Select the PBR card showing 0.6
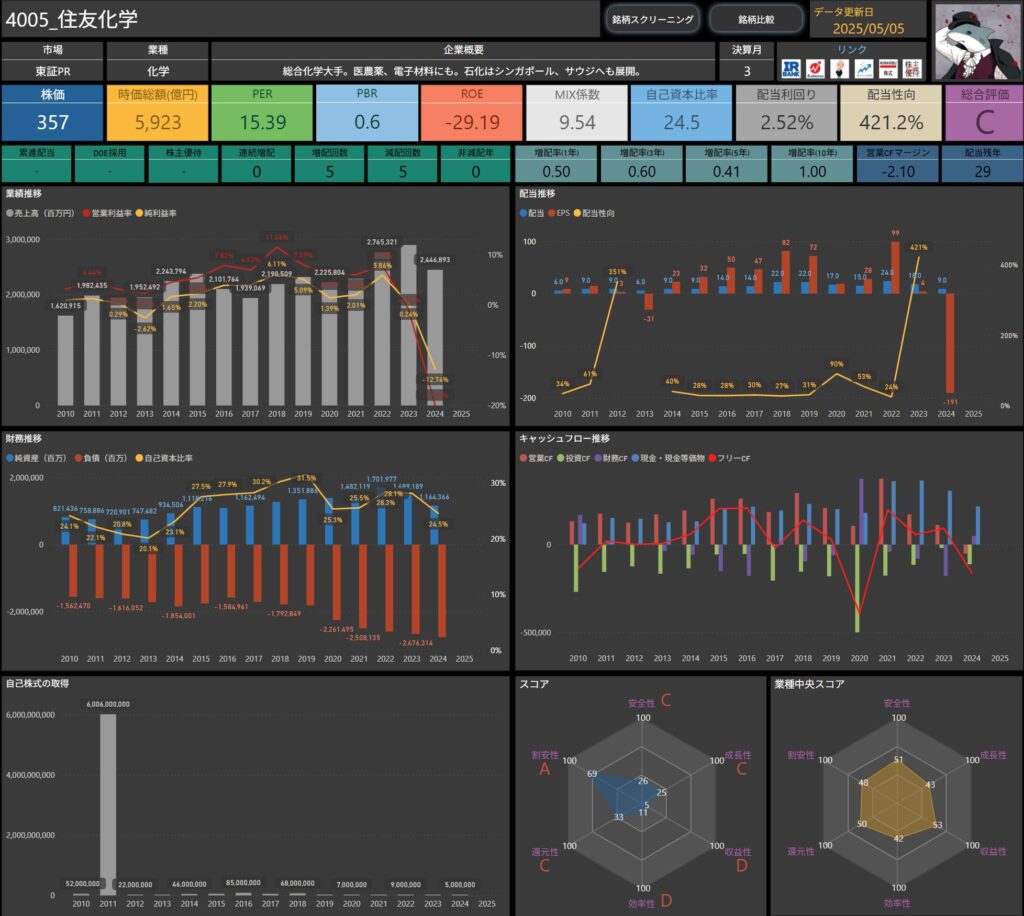This screenshot has width=1024, height=916. point(367,112)
